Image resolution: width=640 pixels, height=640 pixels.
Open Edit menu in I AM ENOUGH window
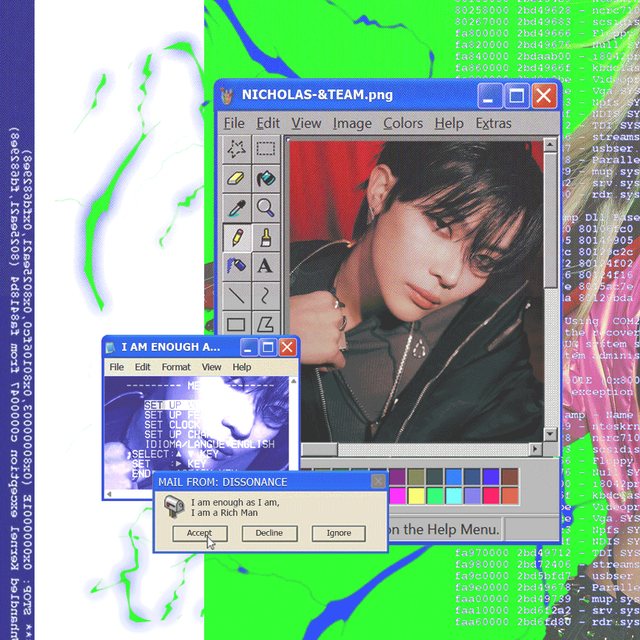point(142,367)
